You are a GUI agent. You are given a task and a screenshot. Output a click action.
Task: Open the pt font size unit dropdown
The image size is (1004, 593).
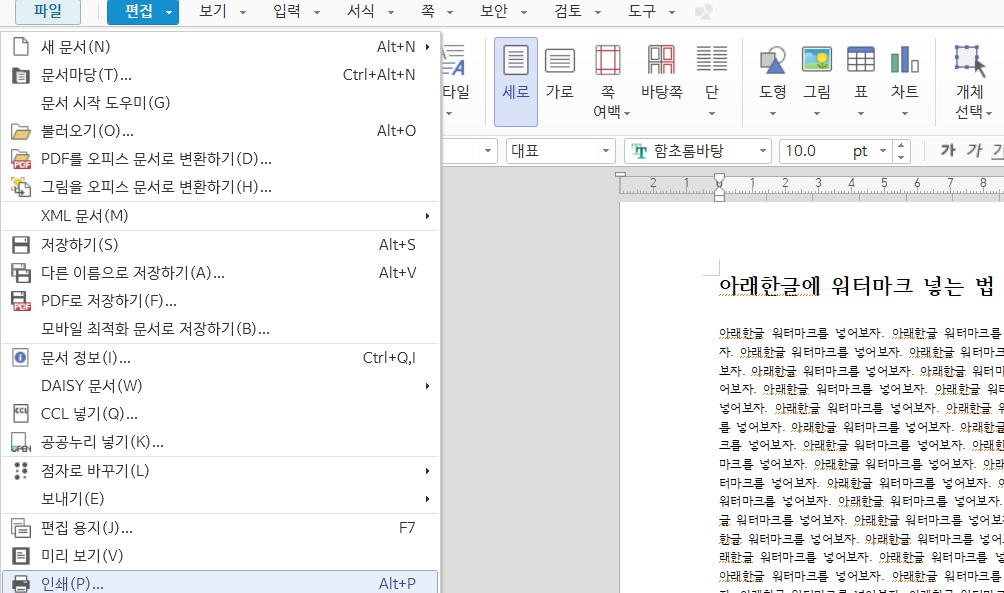[x=883, y=151]
